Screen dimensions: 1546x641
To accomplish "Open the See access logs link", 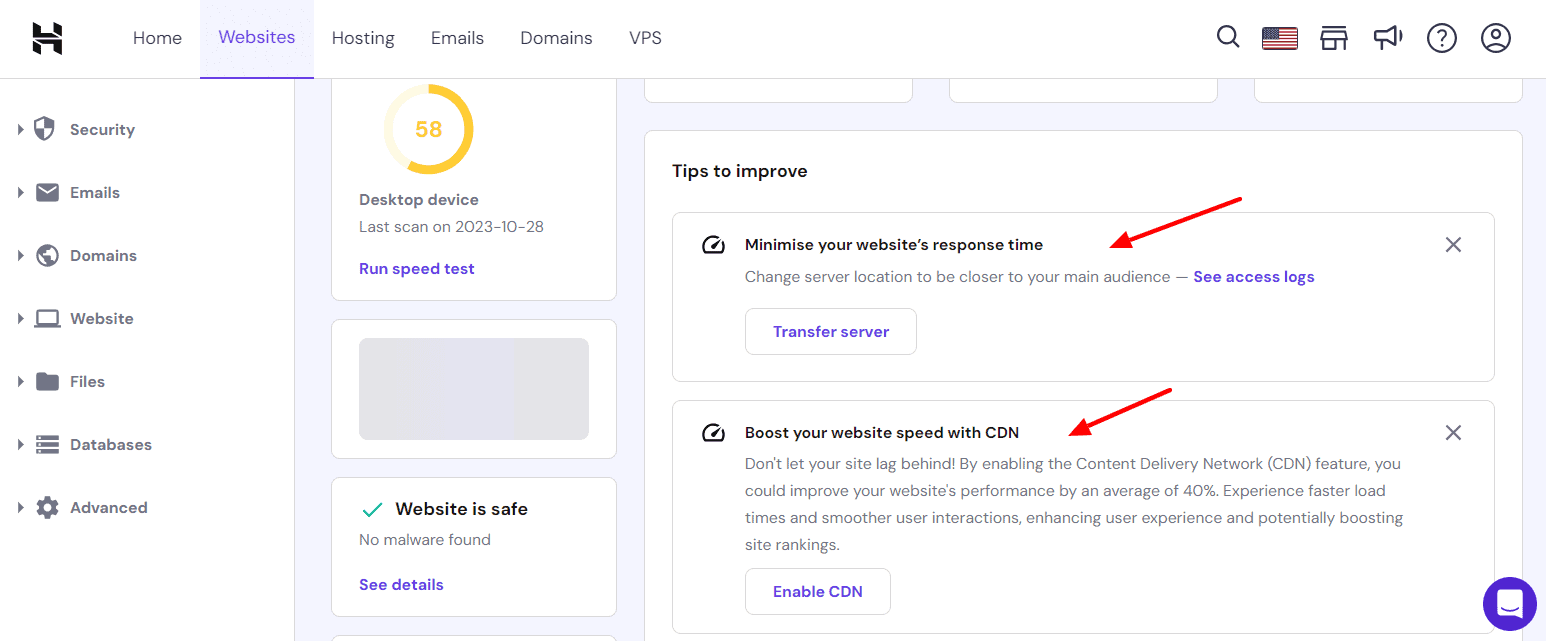I will coord(1253,277).
